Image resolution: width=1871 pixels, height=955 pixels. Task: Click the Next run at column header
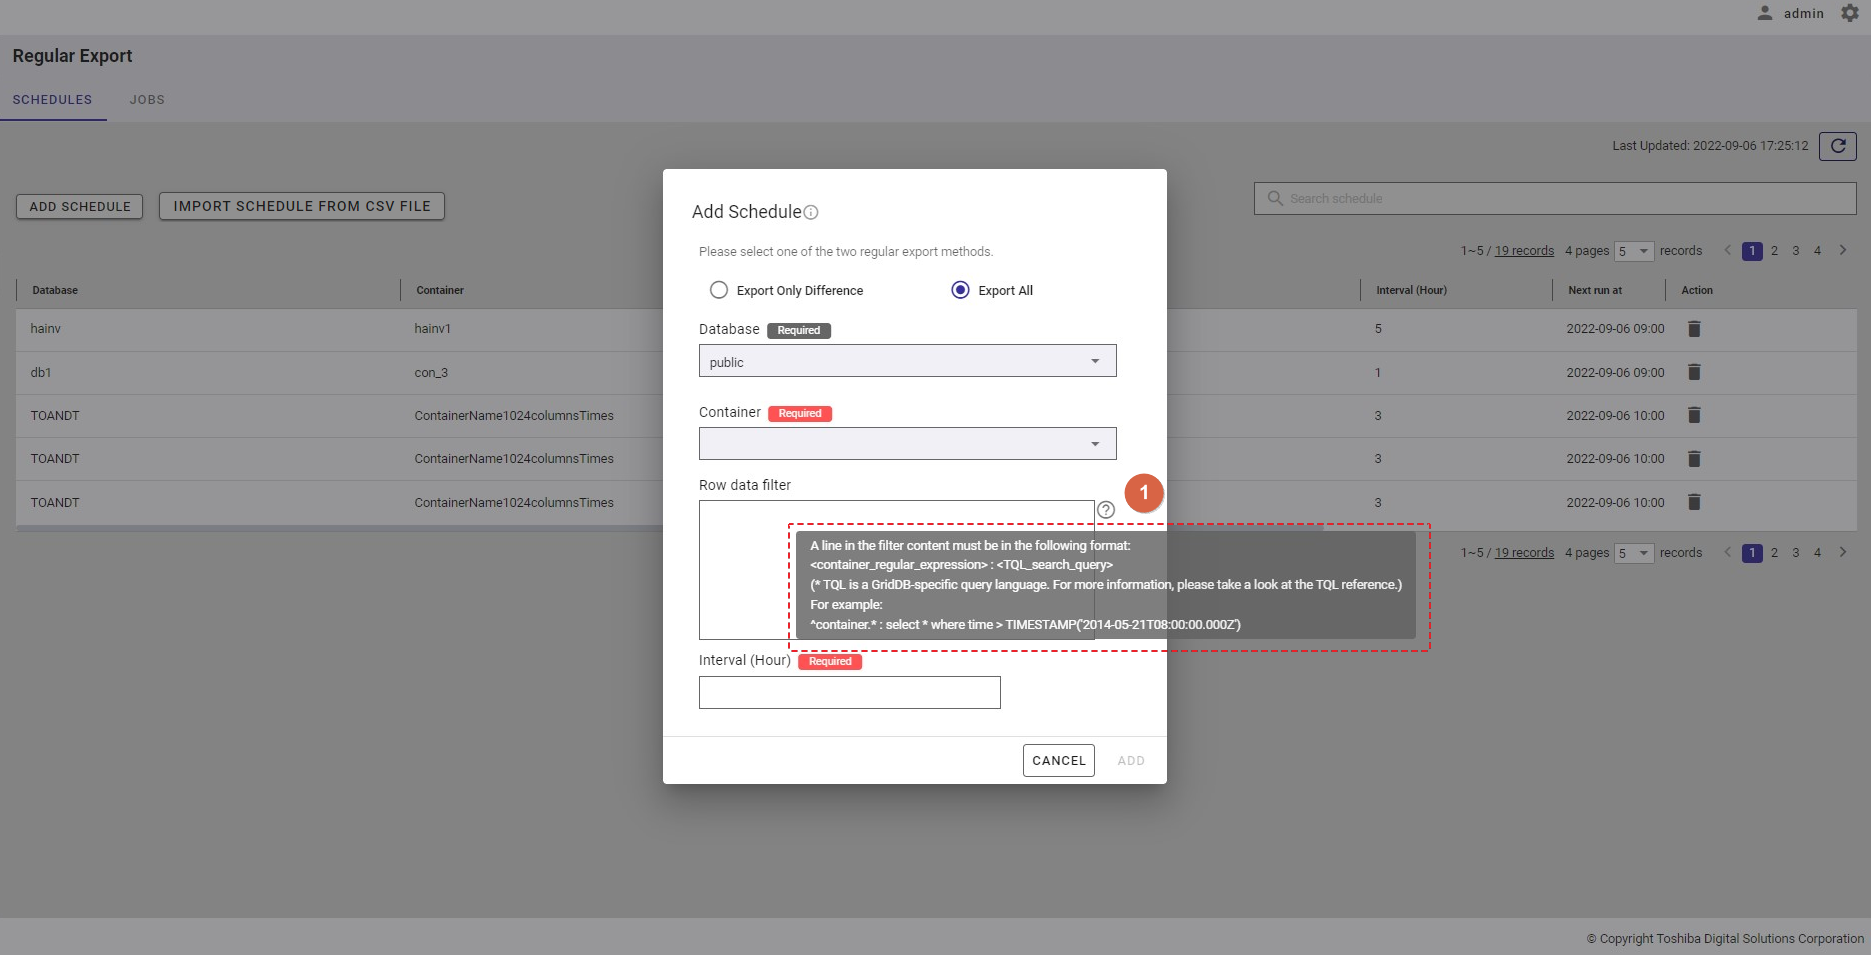coord(1595,290)
